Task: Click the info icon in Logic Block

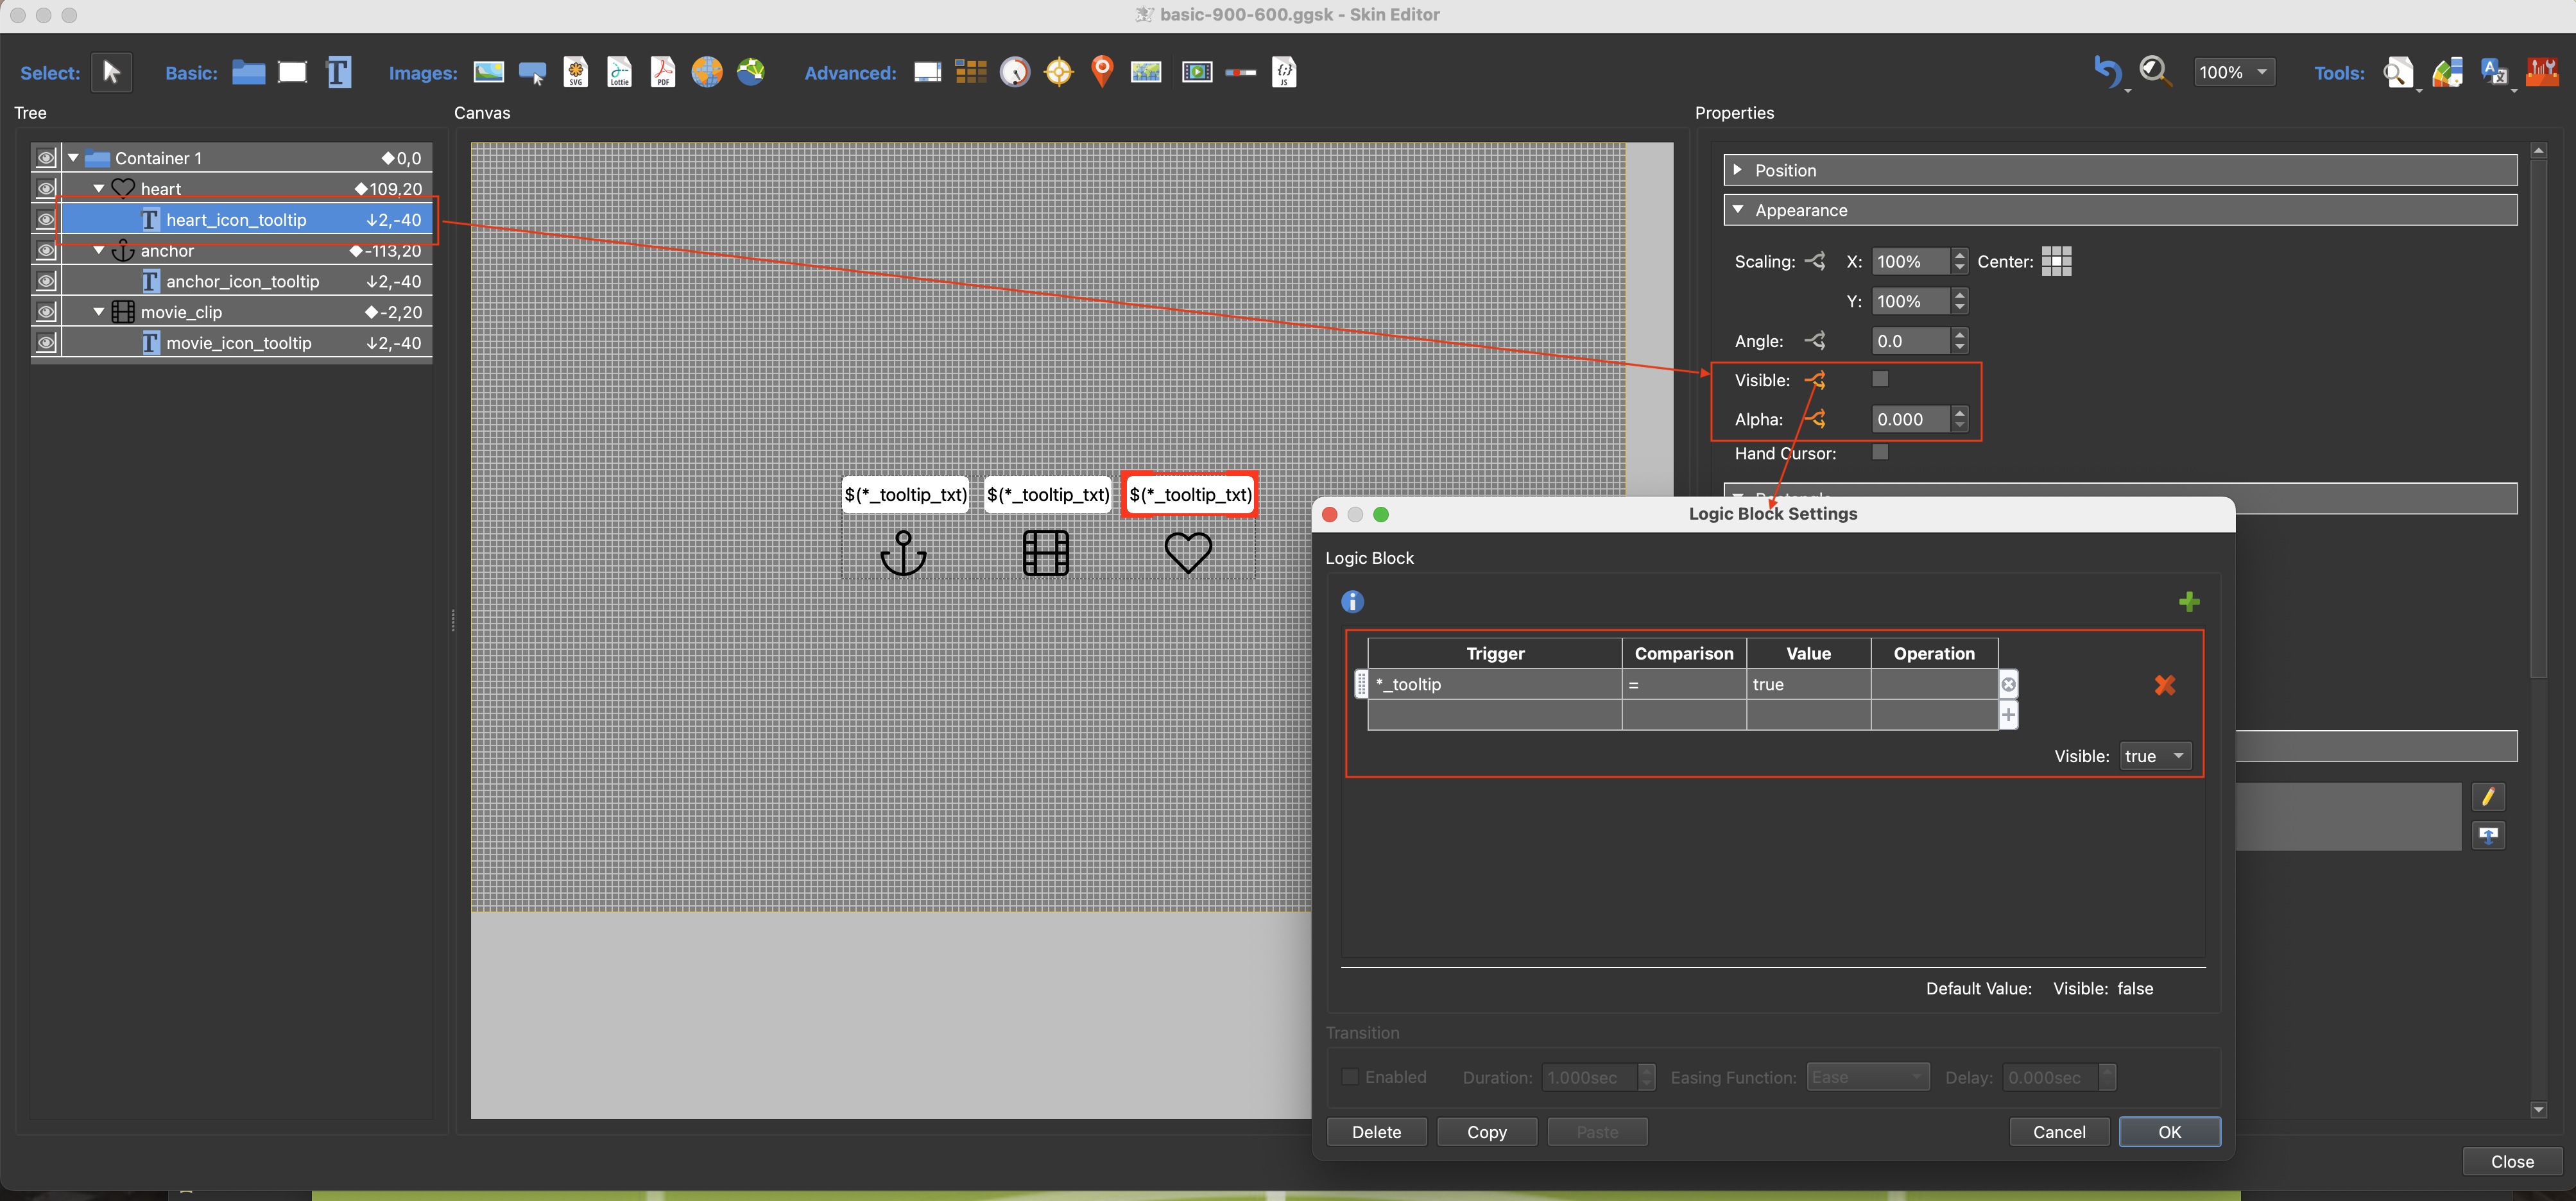Action: point(1352,601)
